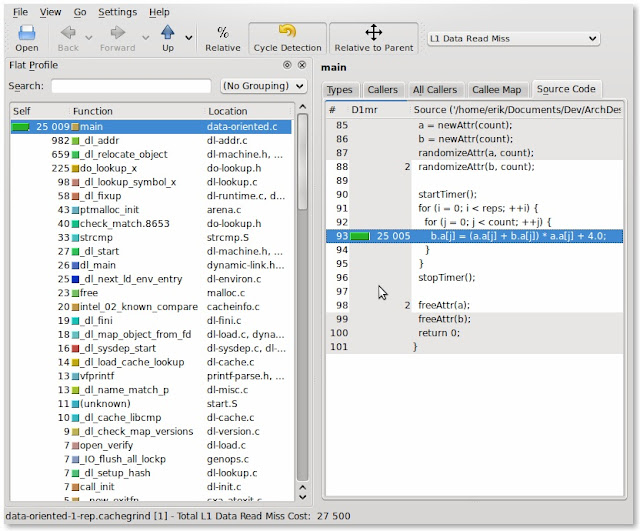Select the vfprintf function row
640x531 pixels.
tap(151, 376)
